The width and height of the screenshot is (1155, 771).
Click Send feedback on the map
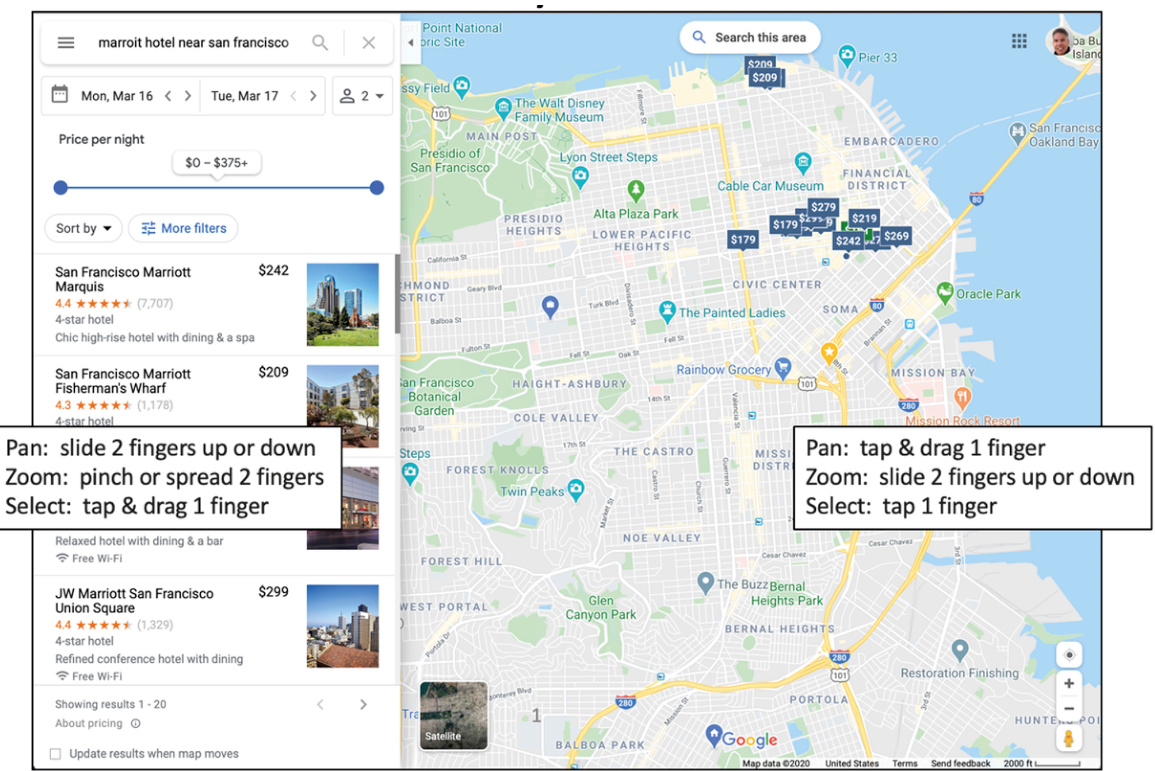(961, 764)
